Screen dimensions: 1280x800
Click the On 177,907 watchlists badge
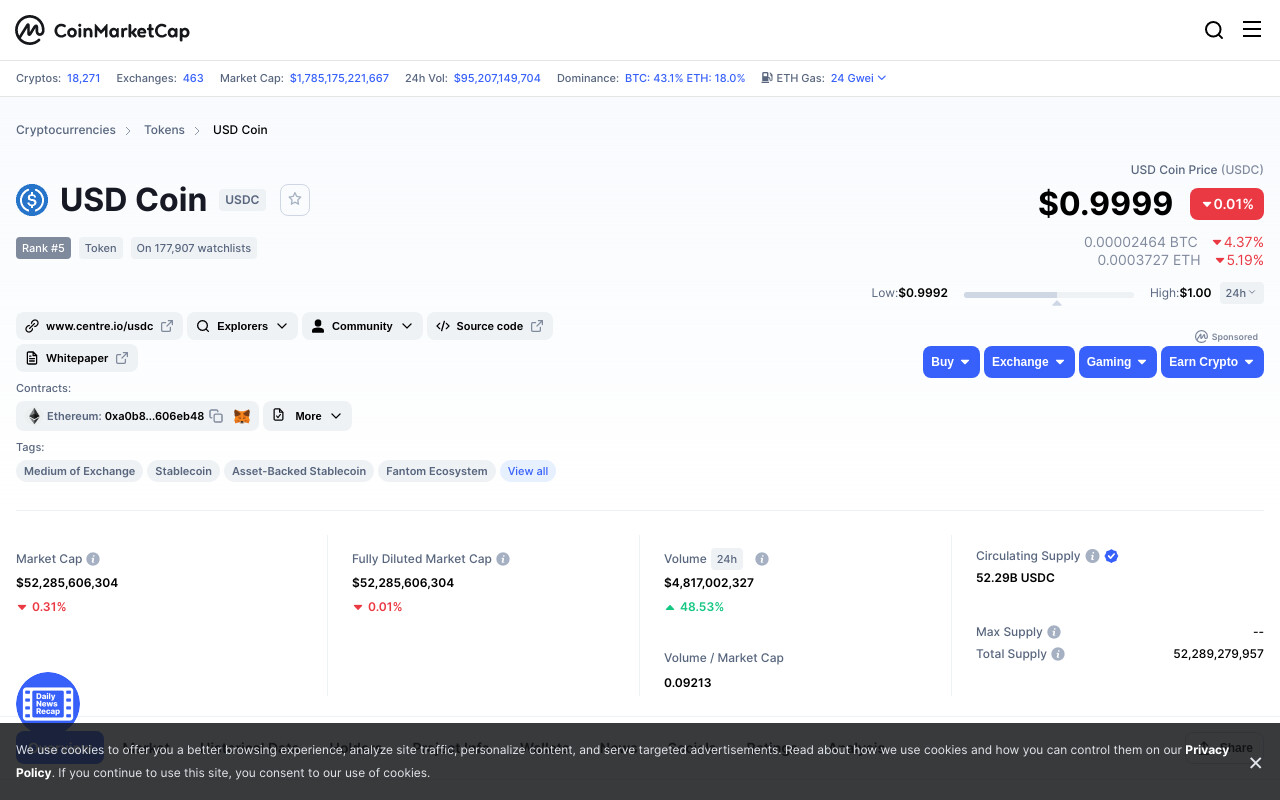[x=194, y=248]
